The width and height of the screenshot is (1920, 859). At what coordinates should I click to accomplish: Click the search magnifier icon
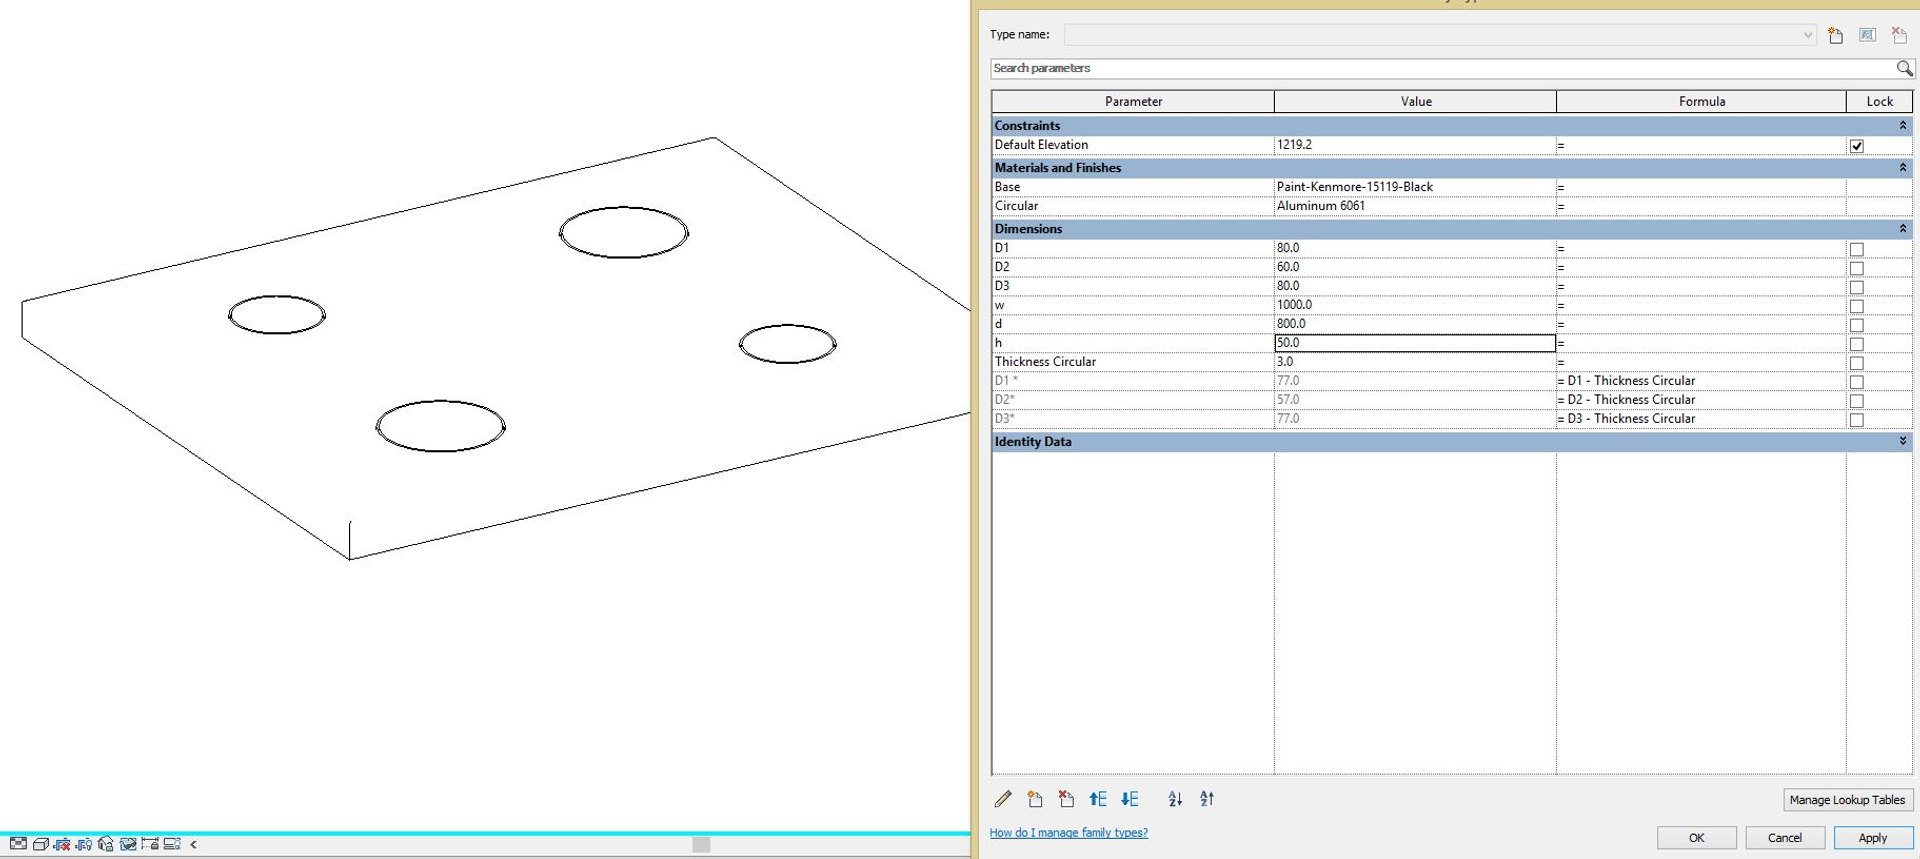click(x=1904, y=68)
